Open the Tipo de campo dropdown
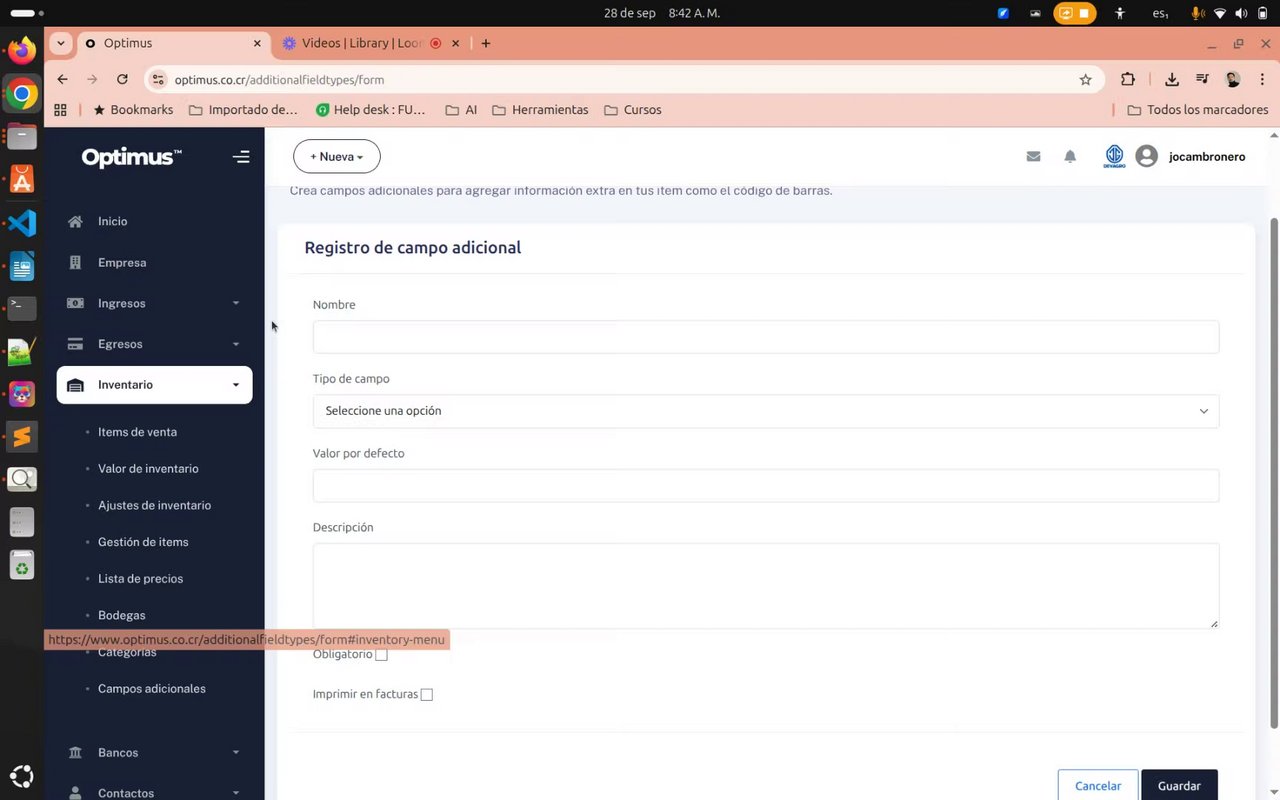Viewport: 1280px width, 800px height. click(x=765, y=411)
